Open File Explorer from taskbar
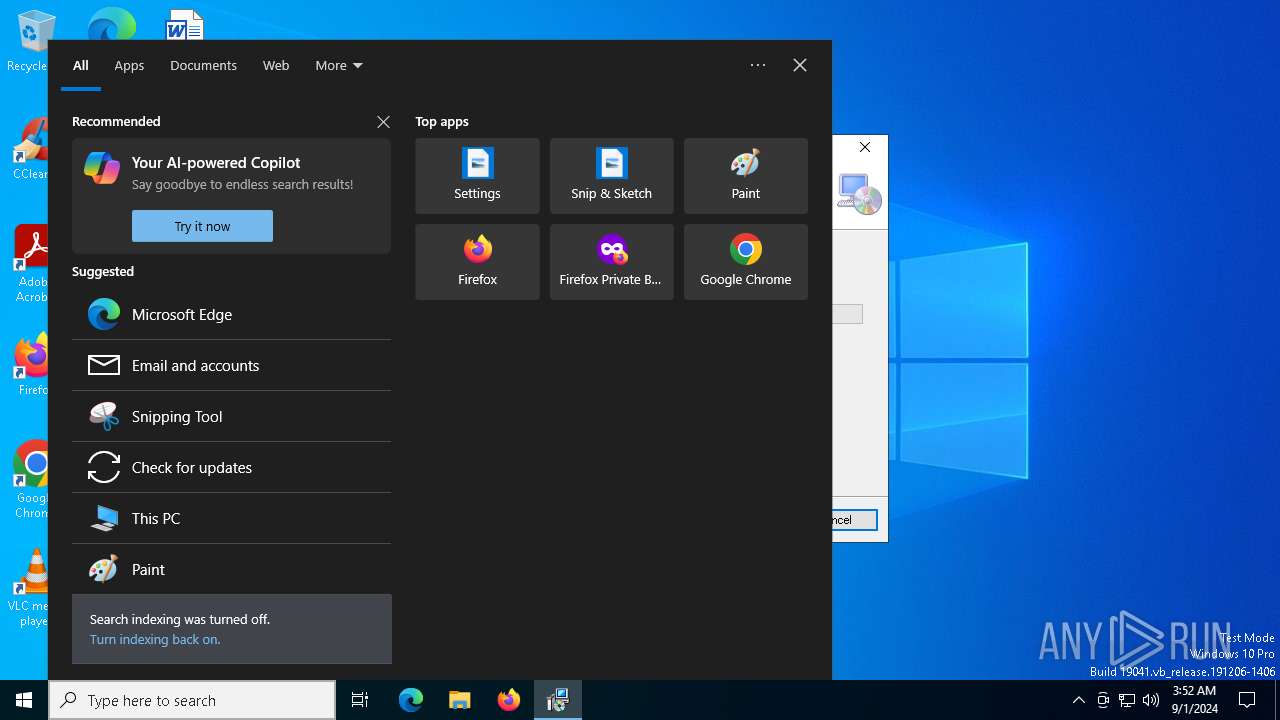Viewport: 1280px width, 720px height. [460, 700]
